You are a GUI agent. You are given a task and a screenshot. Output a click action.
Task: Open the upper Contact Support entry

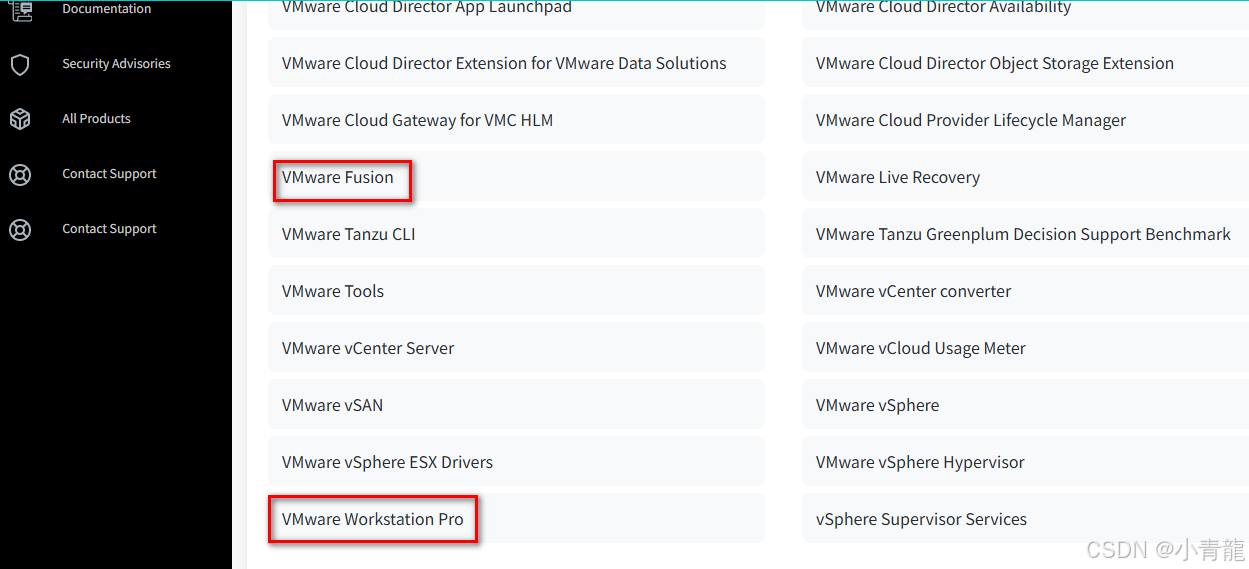(109, 174)
